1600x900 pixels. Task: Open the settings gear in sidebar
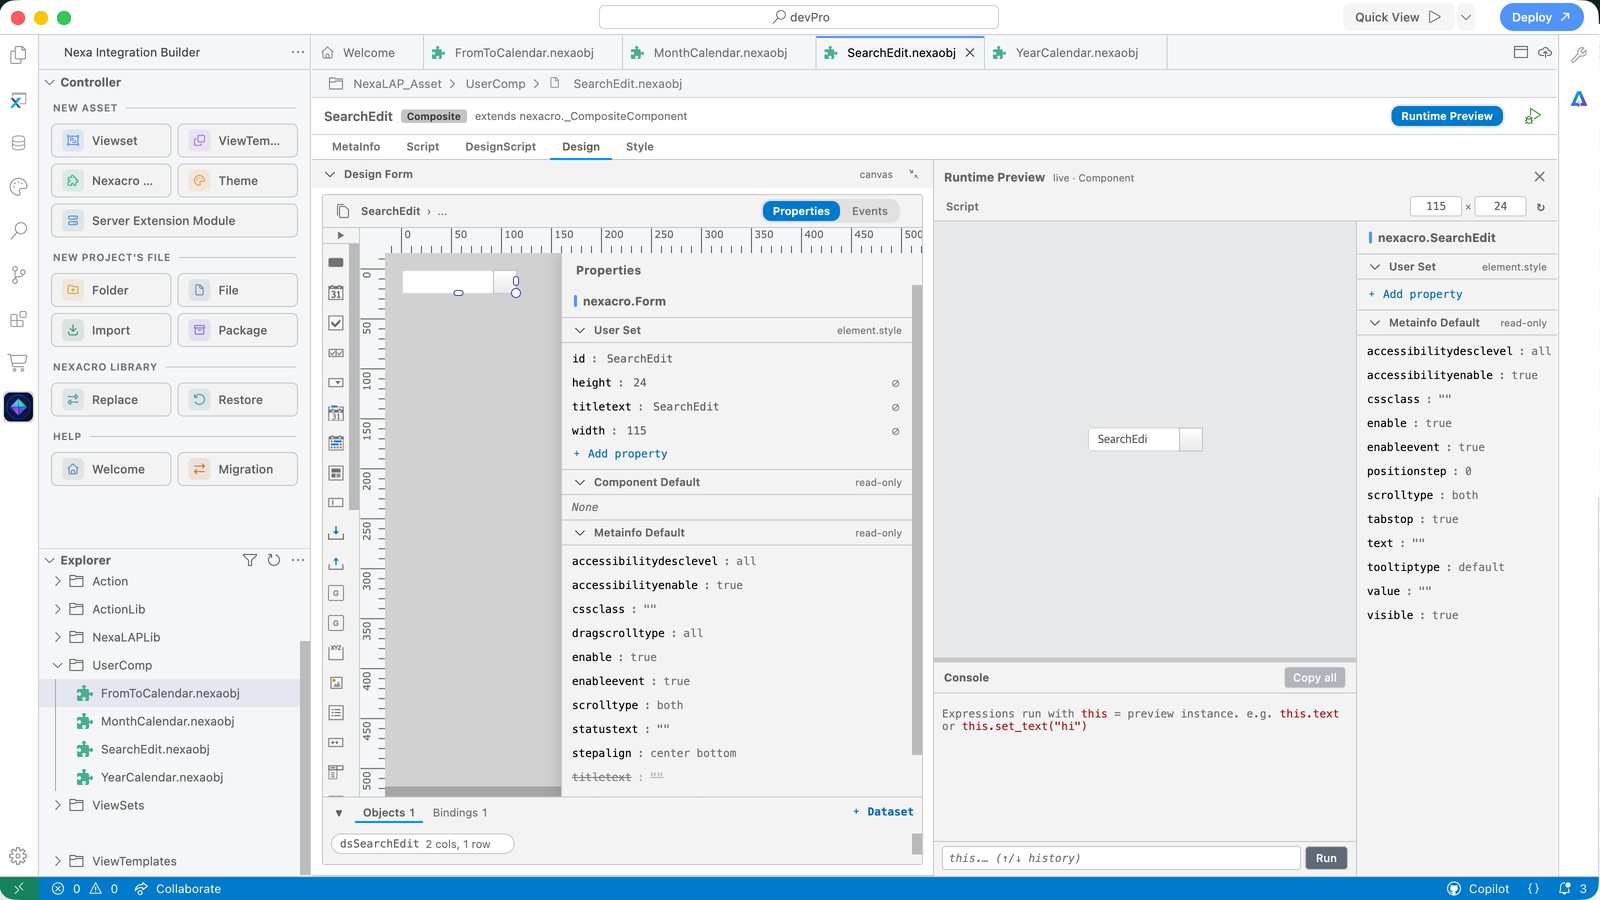coord(18,856)
